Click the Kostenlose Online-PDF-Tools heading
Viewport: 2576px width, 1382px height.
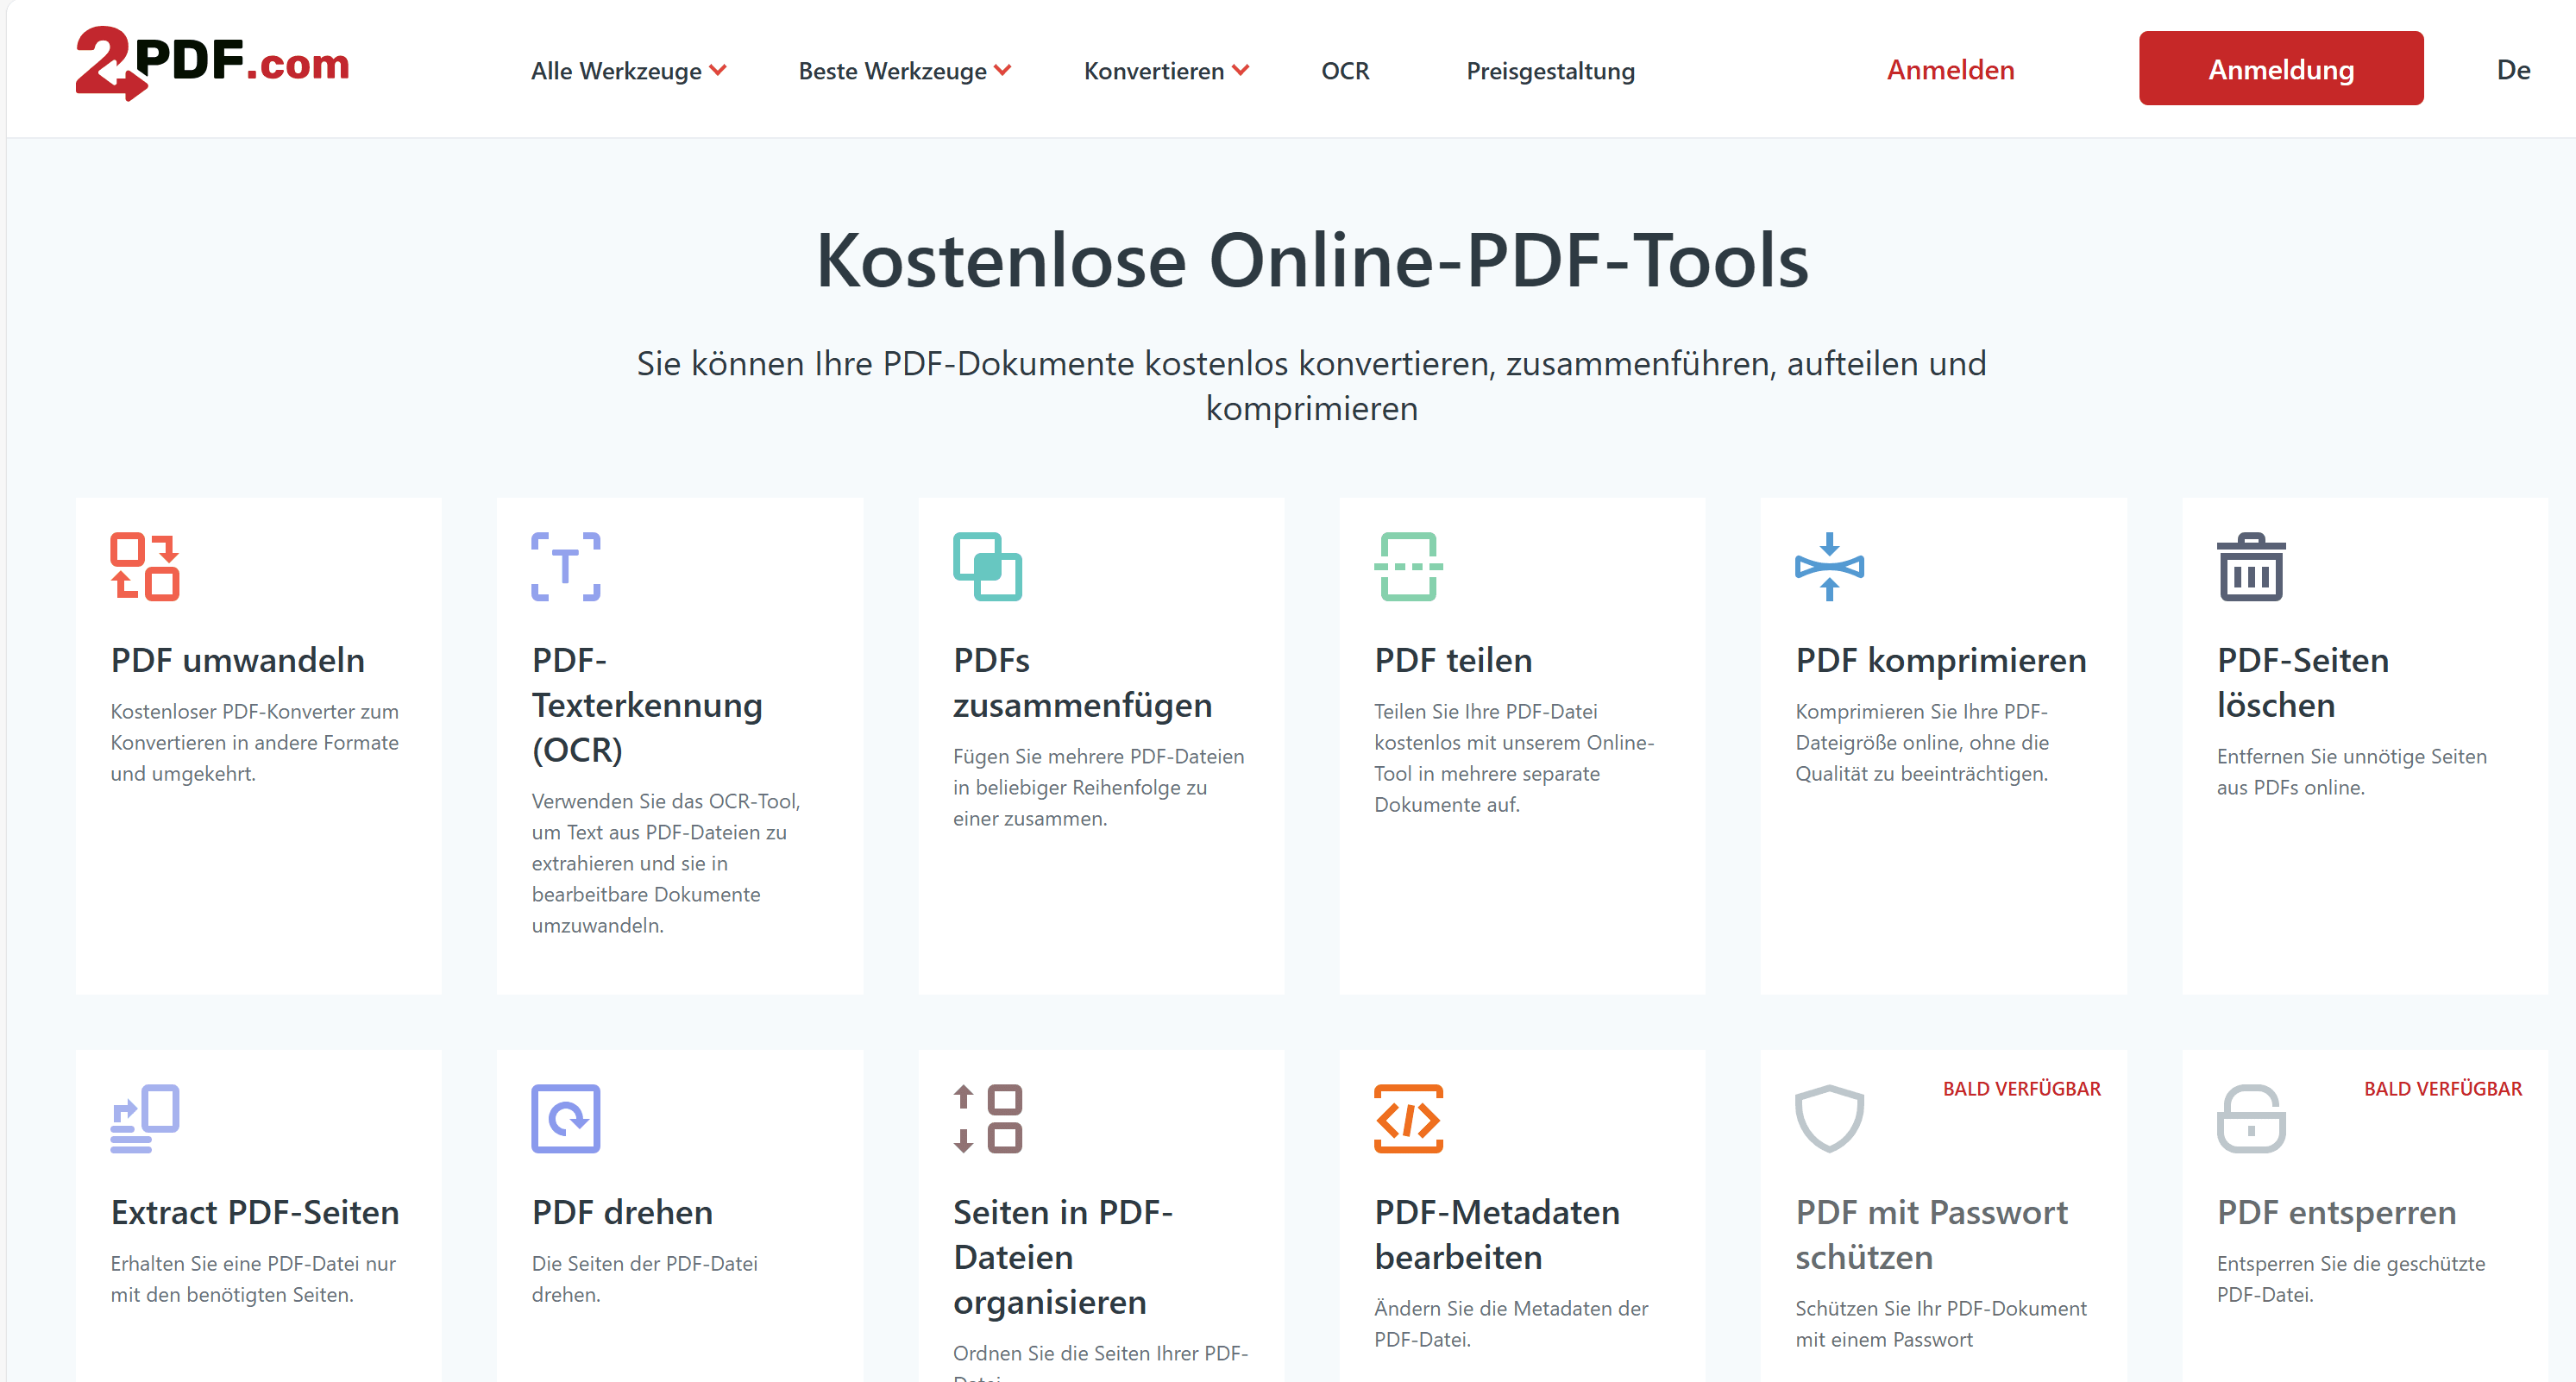pos(1312,260)
